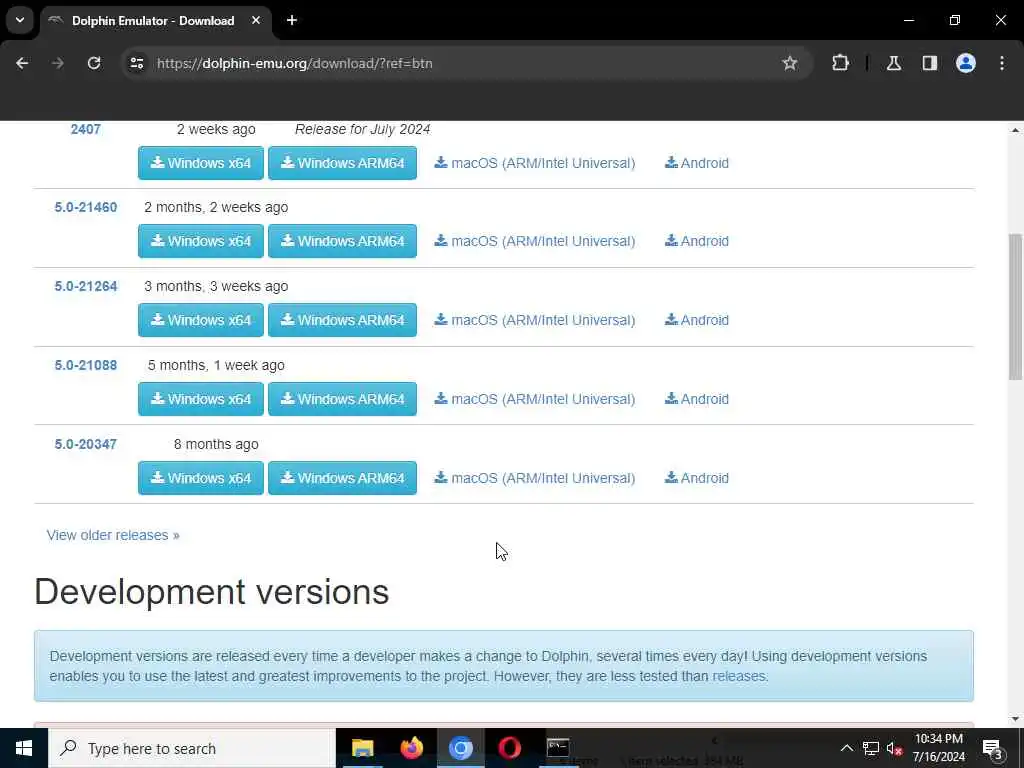Click the taskbar search box
1024x768 pixels.
click(x=191, y=748)
